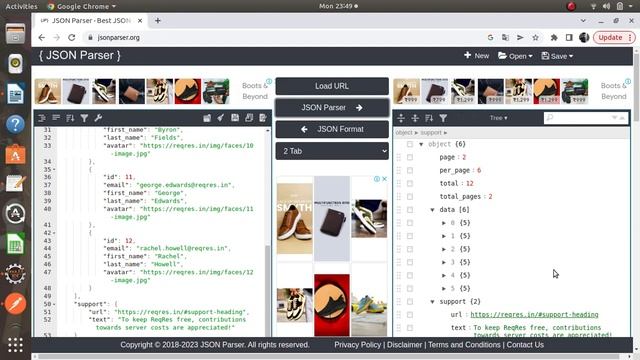Screen dimensions: 640x360
Task: Open the Privacy Policy footer link
Action: click(x=357, y=345)
